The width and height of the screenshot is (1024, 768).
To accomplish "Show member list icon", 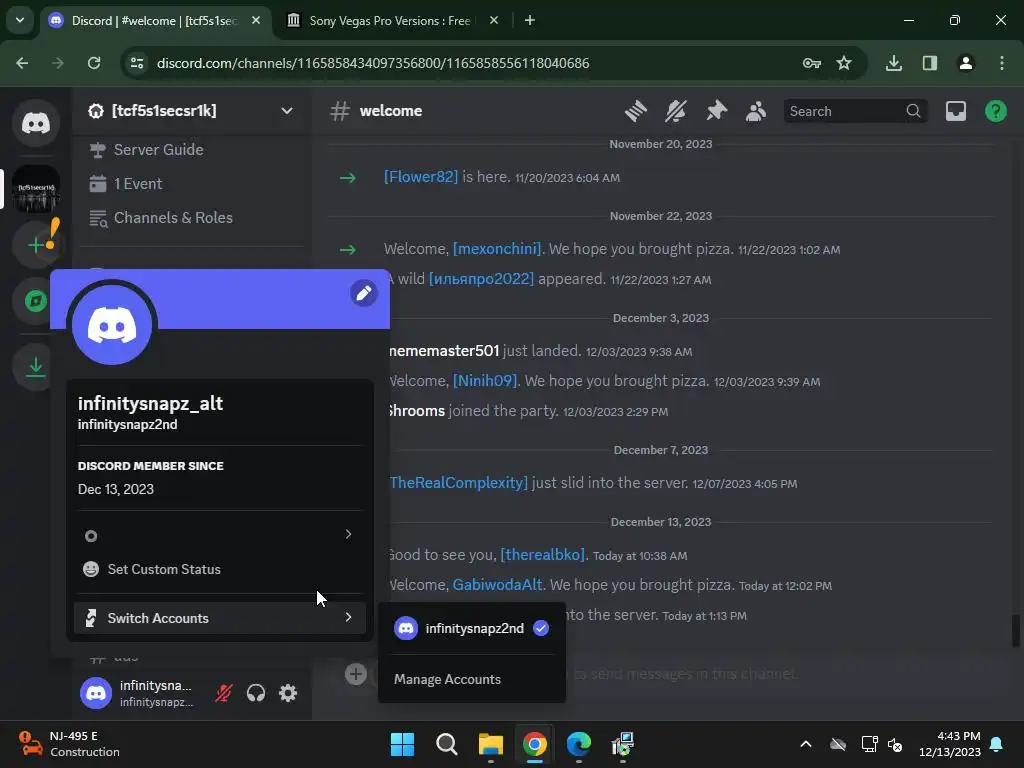I will click(x=756, y=111).
